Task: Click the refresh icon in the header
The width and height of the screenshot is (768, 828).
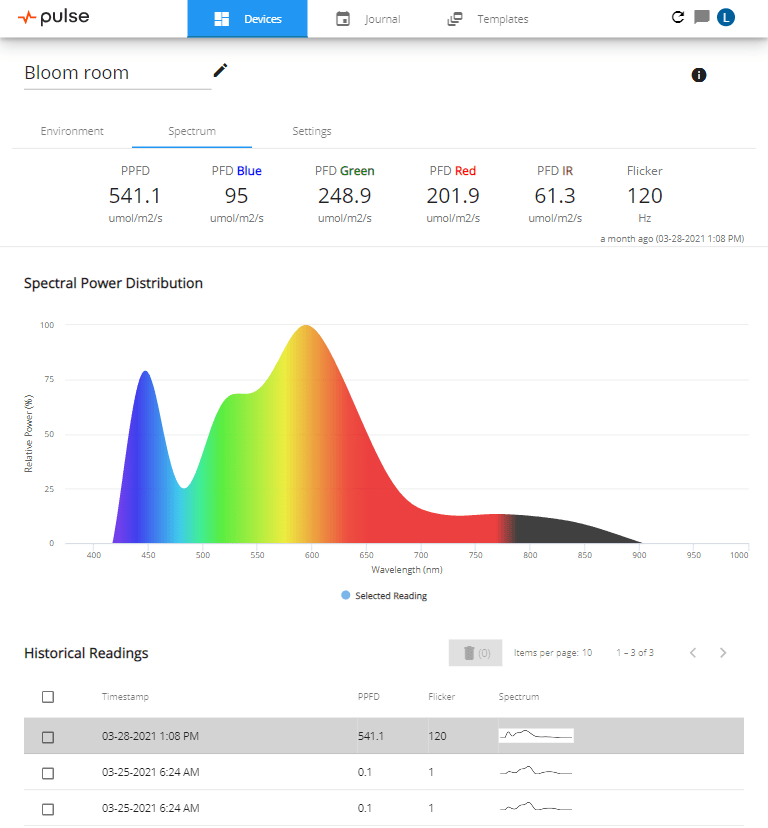Action: [678, 17]
